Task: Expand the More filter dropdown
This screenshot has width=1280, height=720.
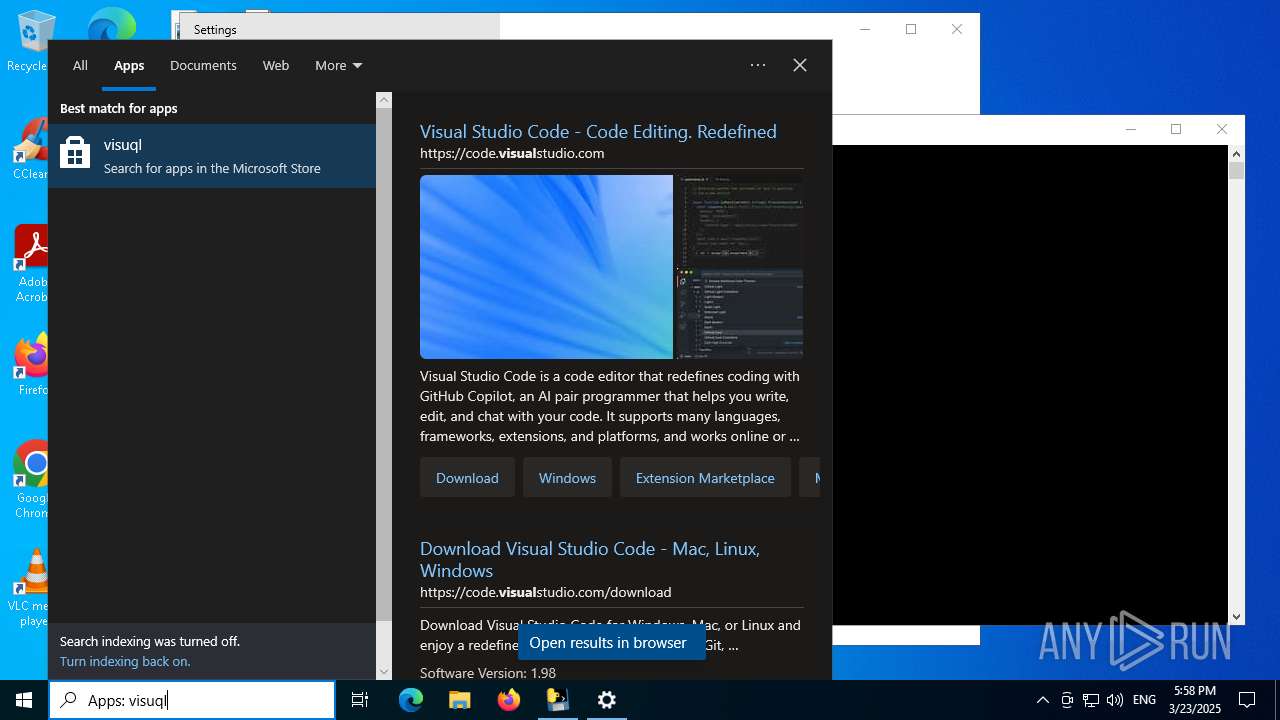Action: point(338,65)
